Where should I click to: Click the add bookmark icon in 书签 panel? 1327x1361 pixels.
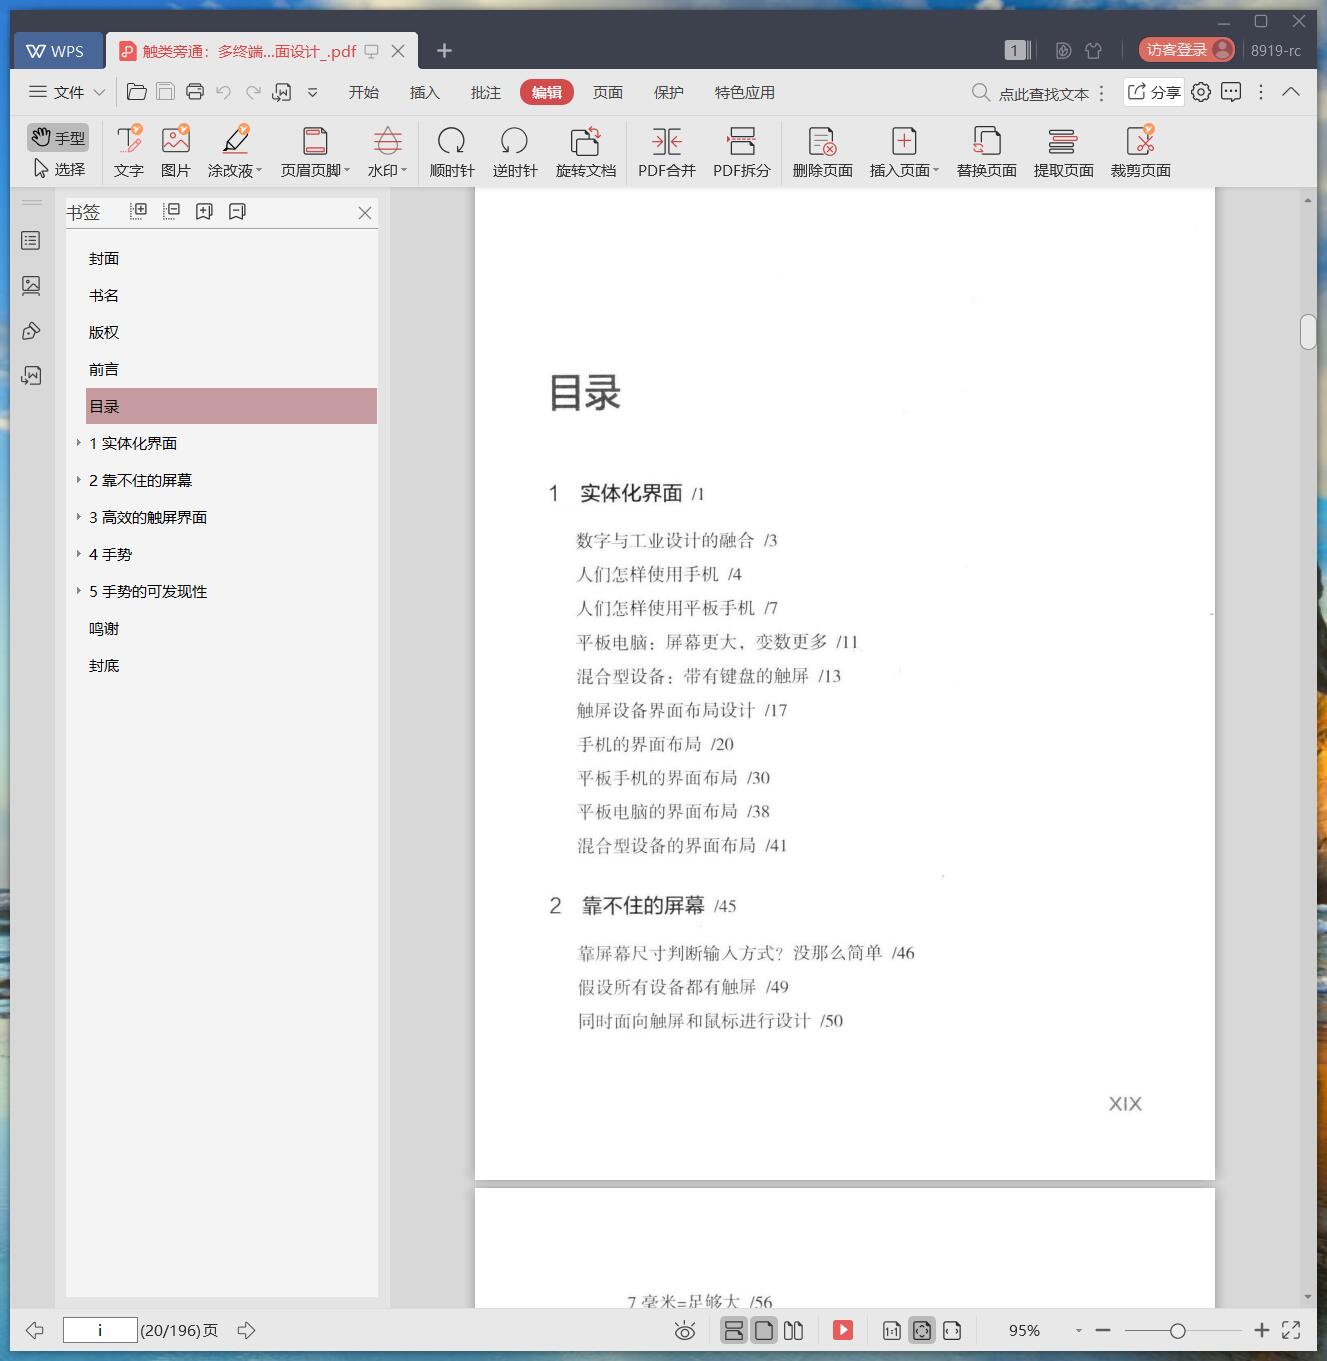204,211
